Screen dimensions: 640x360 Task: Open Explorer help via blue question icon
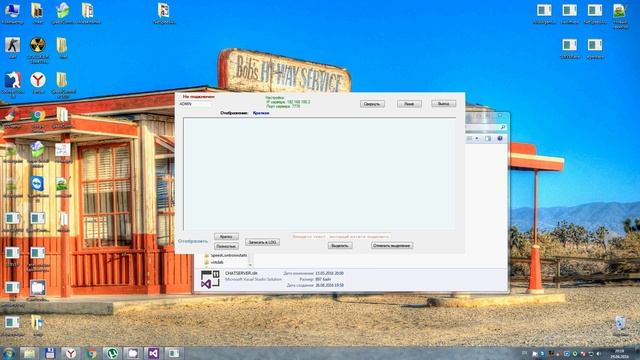[x=500, y=139]
